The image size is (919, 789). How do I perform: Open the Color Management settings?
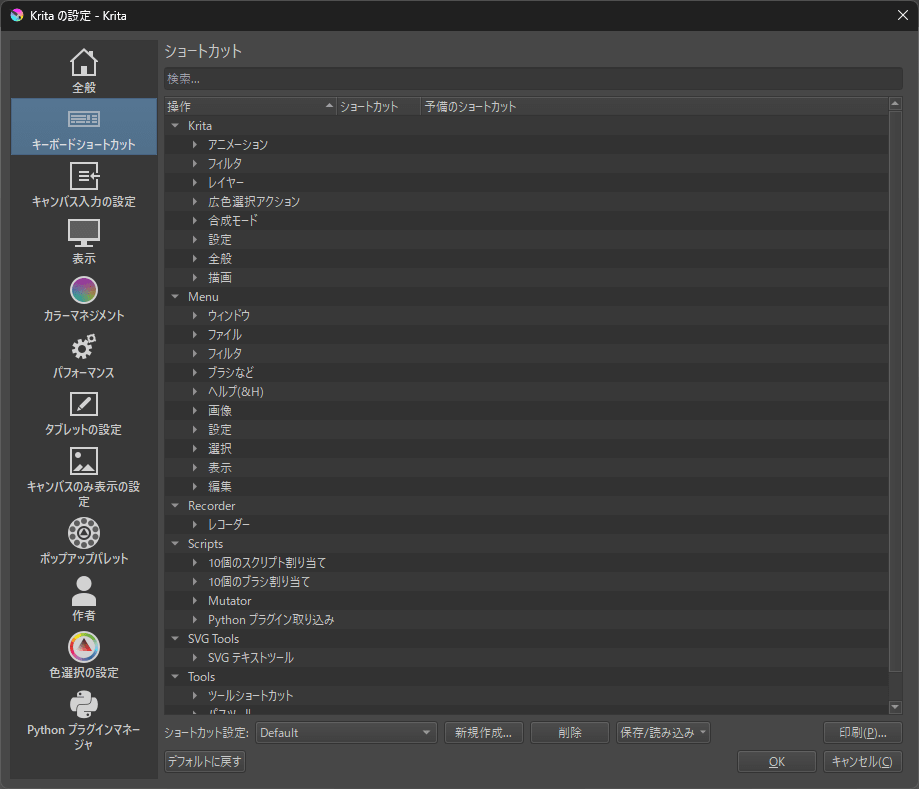coord(83,297)
